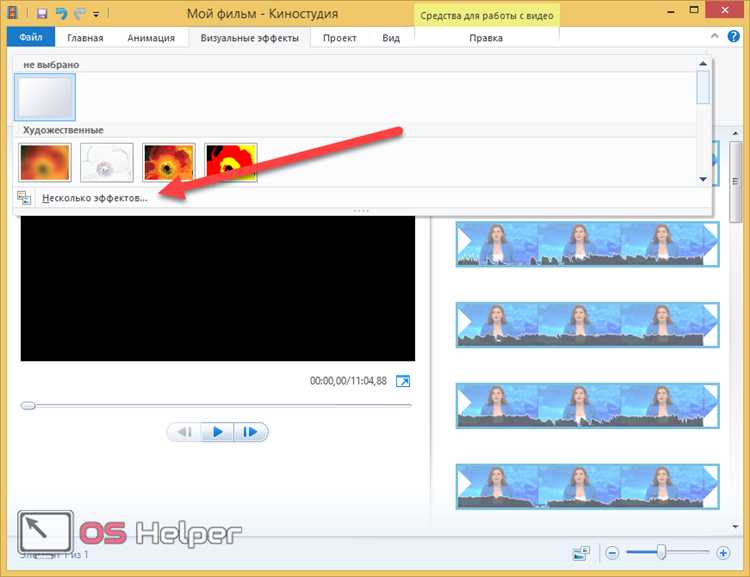Screen dimensions: 750x577
Task: Open Help with the question mark icon
Action: (x=733, y=36)
